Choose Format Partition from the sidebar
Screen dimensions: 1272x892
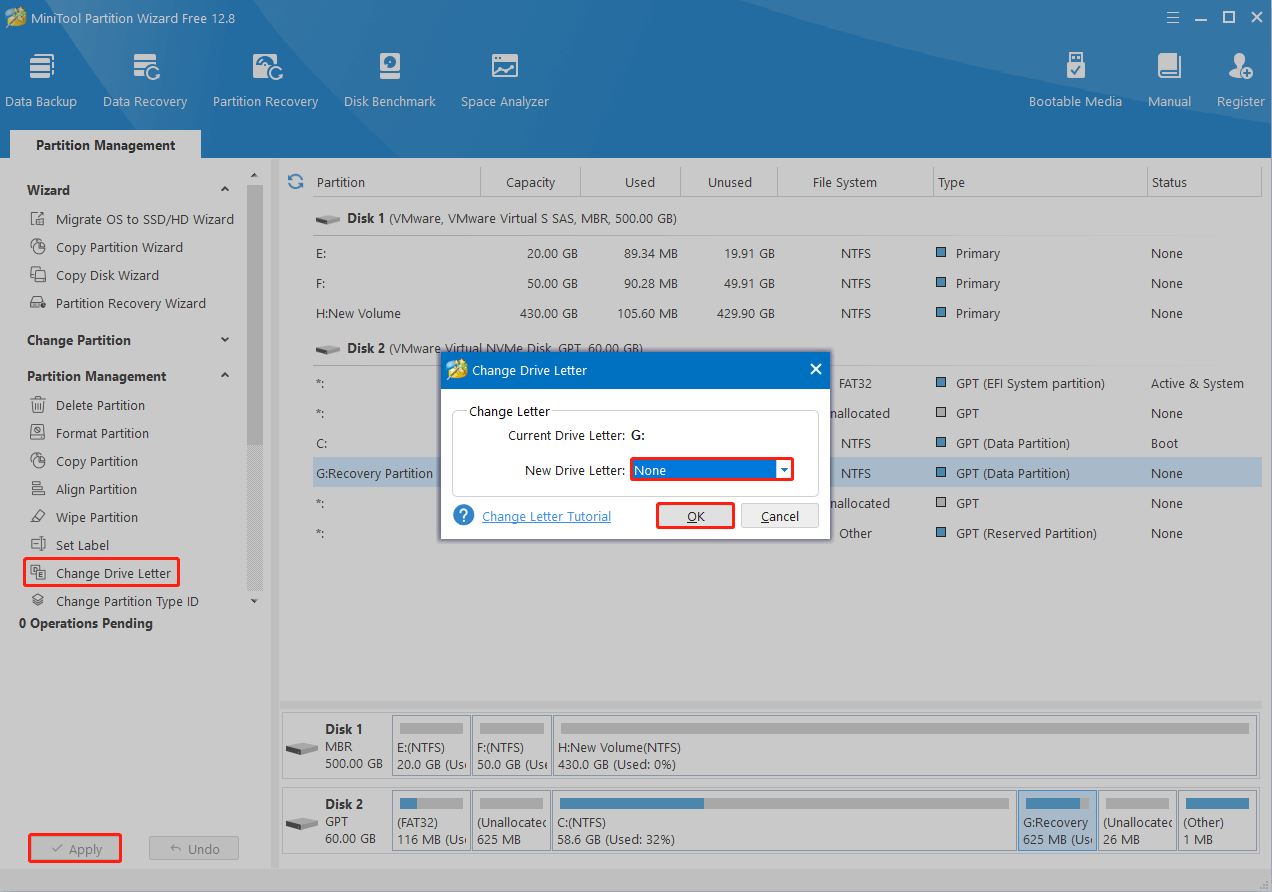90,433
